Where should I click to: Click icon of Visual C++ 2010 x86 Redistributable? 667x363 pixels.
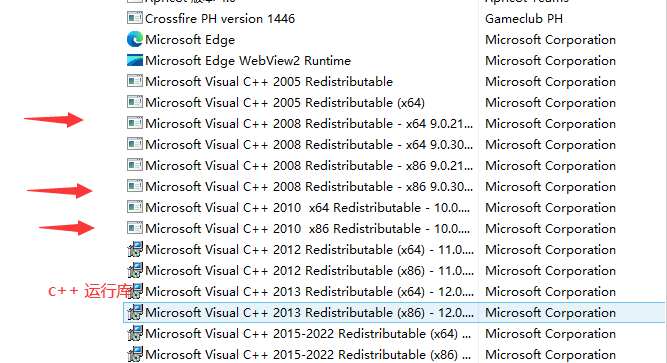tap(135, 228)
